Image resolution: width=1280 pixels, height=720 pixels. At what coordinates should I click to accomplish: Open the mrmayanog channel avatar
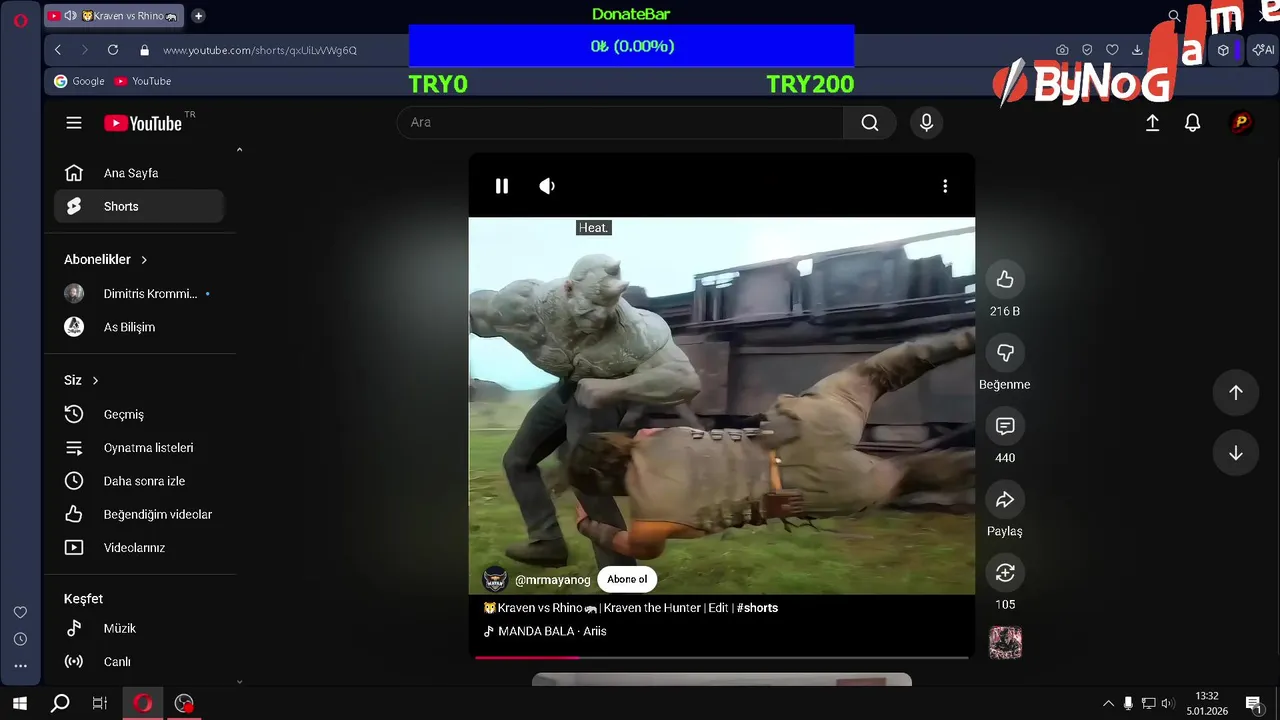click(x=495, y=579)
